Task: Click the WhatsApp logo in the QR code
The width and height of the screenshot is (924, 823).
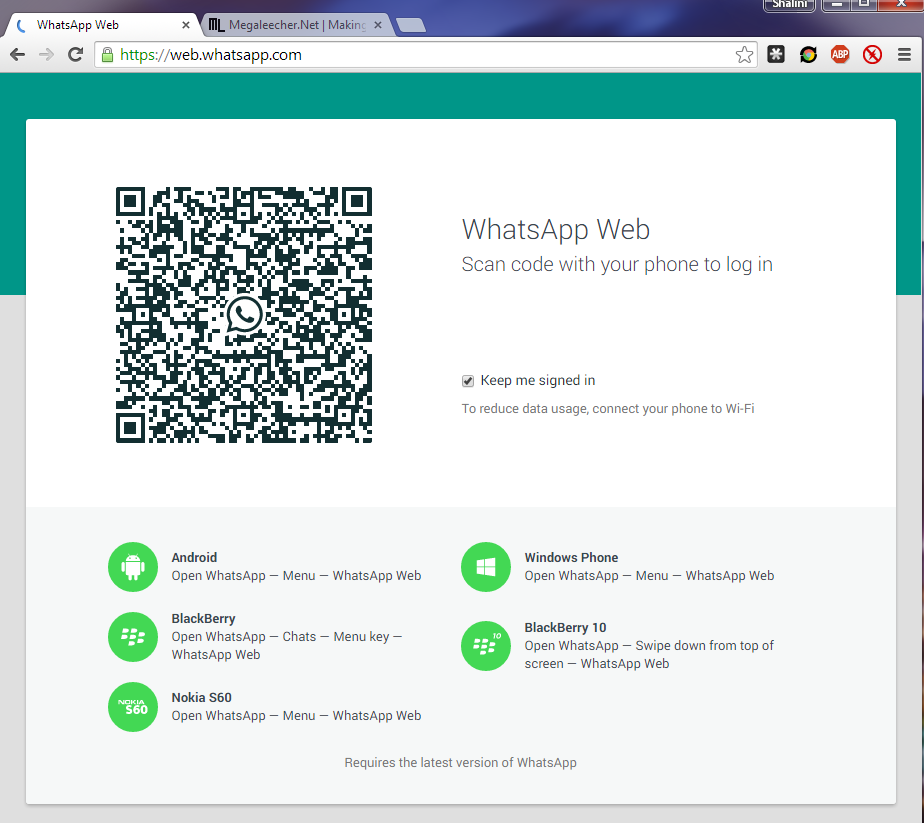Action: tap(244, 315)
